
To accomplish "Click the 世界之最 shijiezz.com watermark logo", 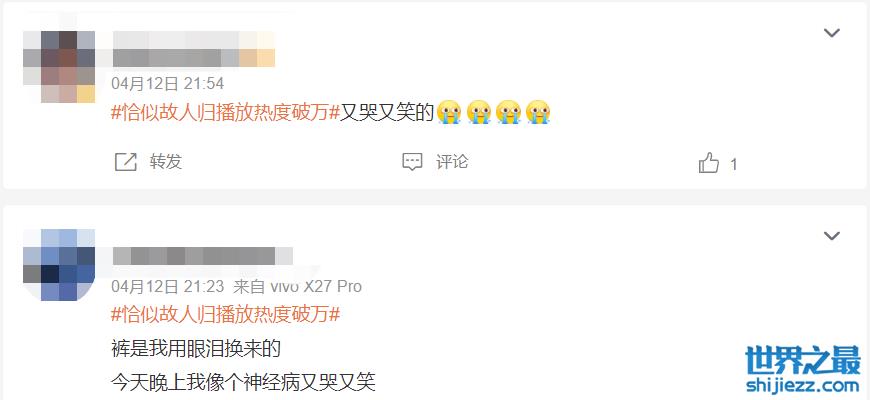I will [803, 369].
